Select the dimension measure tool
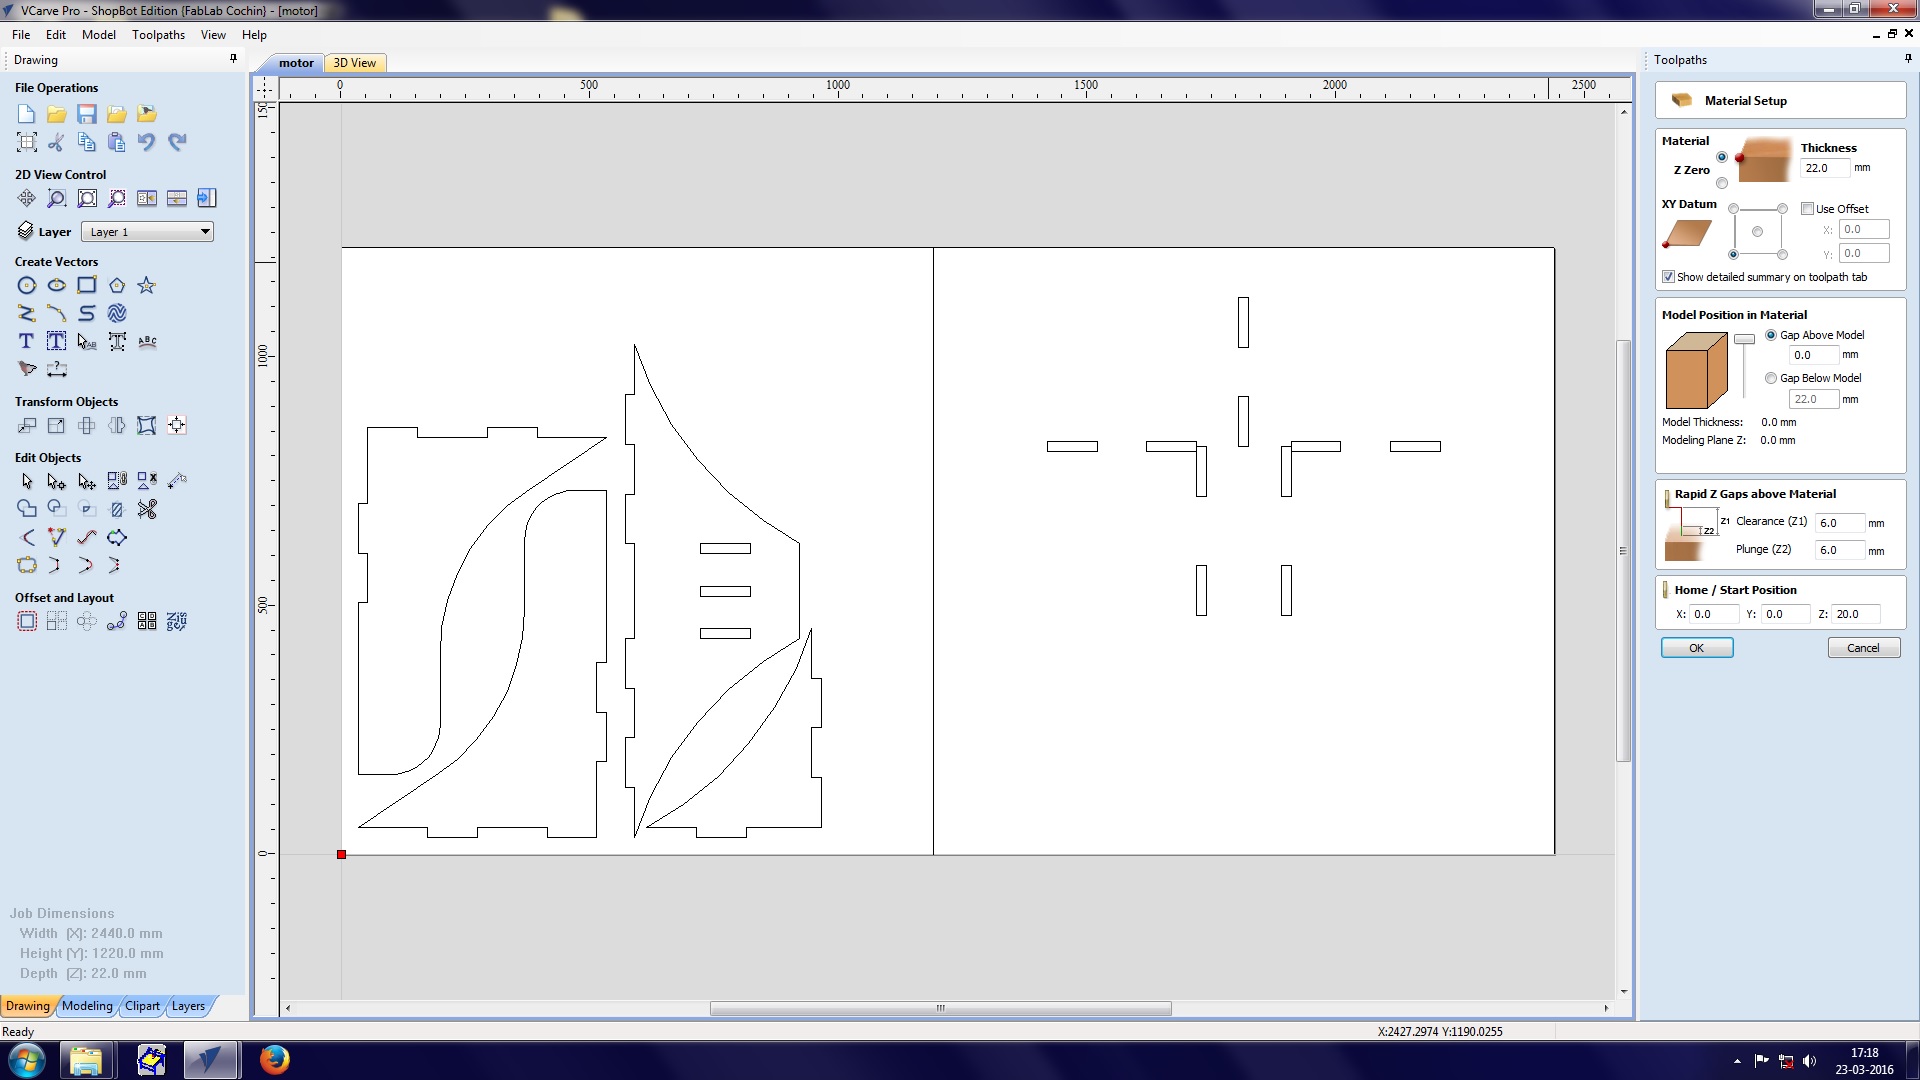1920x1080 pixels. 57,370
